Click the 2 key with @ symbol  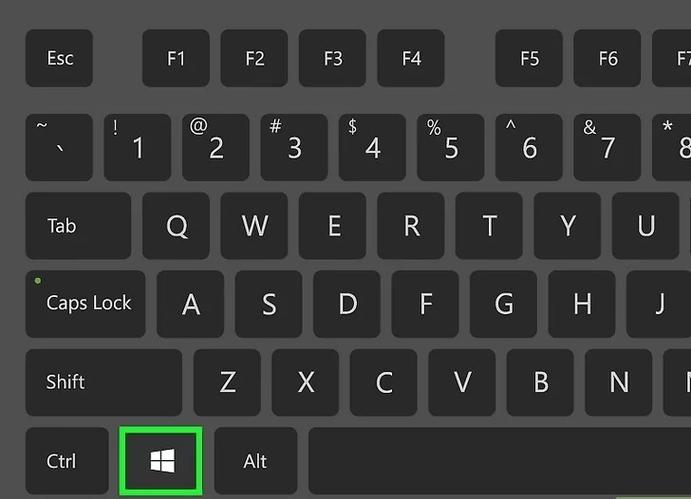215,147
